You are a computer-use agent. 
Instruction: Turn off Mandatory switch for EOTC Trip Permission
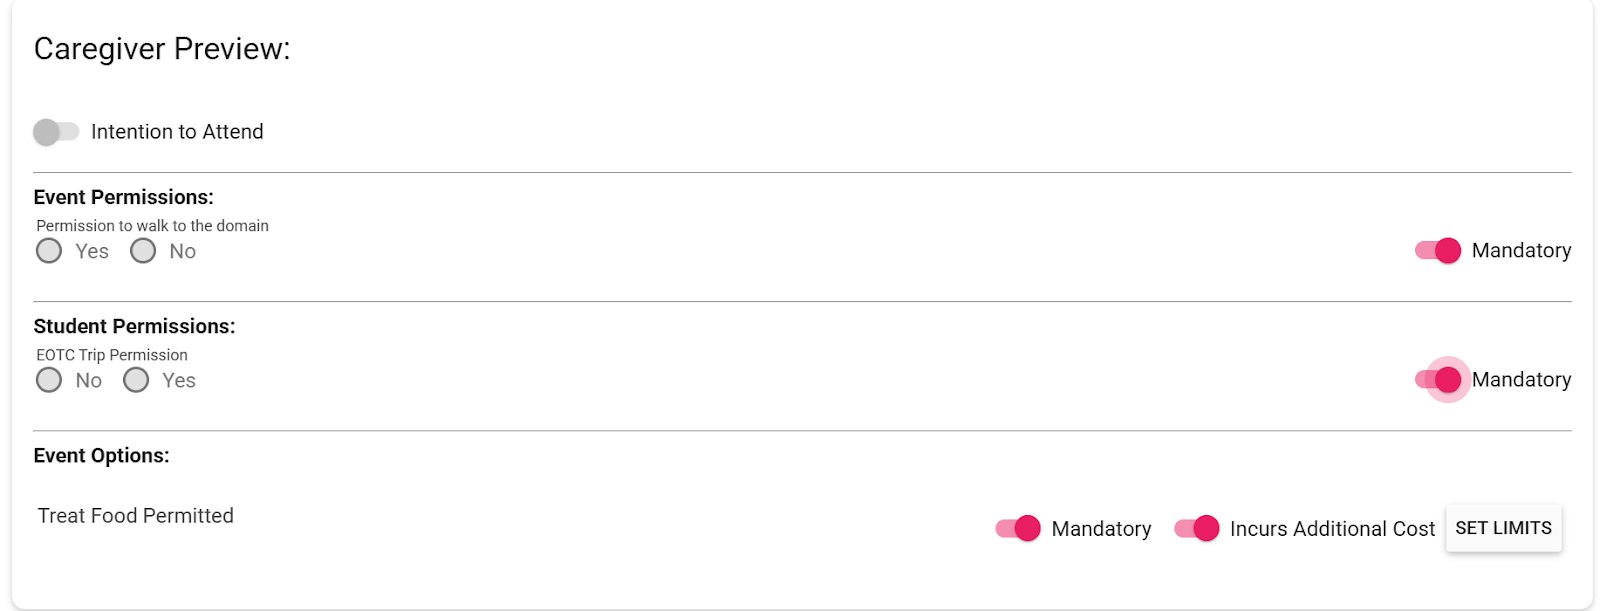point(1438,380)
